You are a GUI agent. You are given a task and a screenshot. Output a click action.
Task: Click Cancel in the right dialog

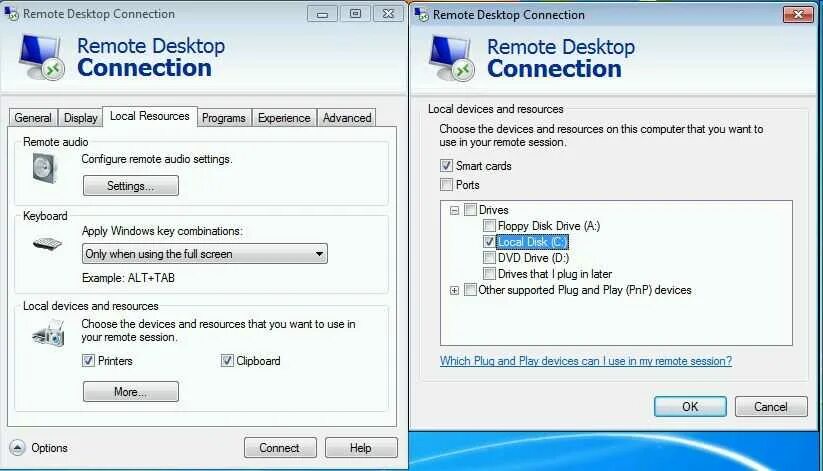tap(771, 406)
